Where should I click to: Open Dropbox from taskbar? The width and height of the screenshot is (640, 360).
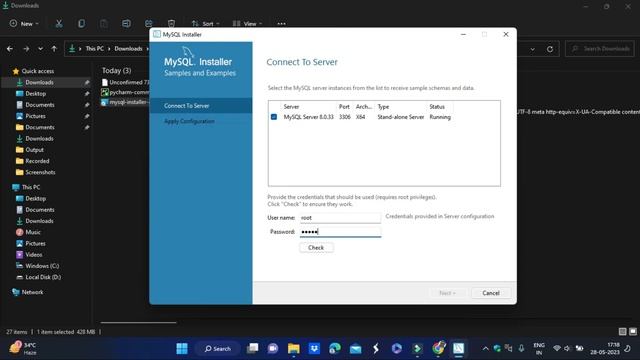click(314, 349)
